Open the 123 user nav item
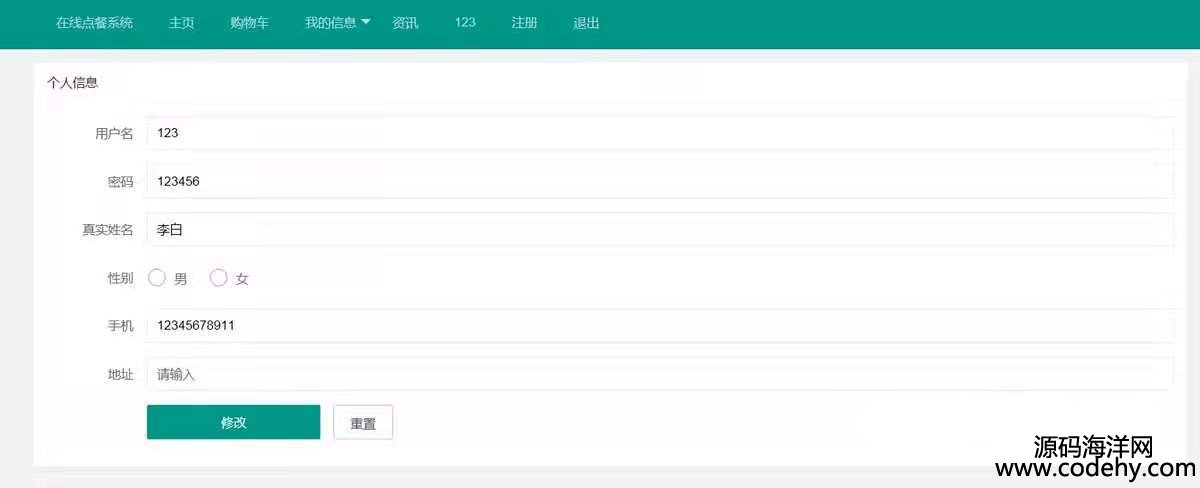The image size is (1200, 488). click(x=465, y=22)
